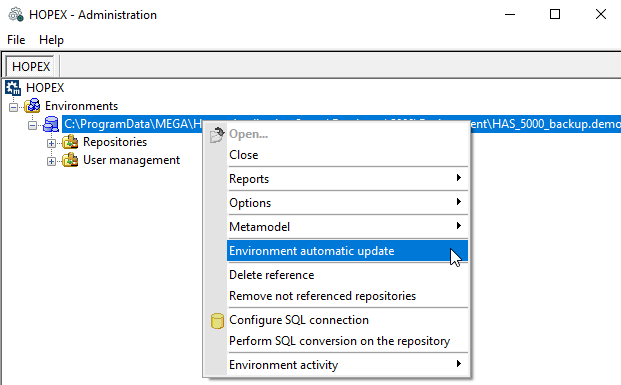Expand the User management node
The height and width of the screenshot is (385, 621).
pos(51,161)
